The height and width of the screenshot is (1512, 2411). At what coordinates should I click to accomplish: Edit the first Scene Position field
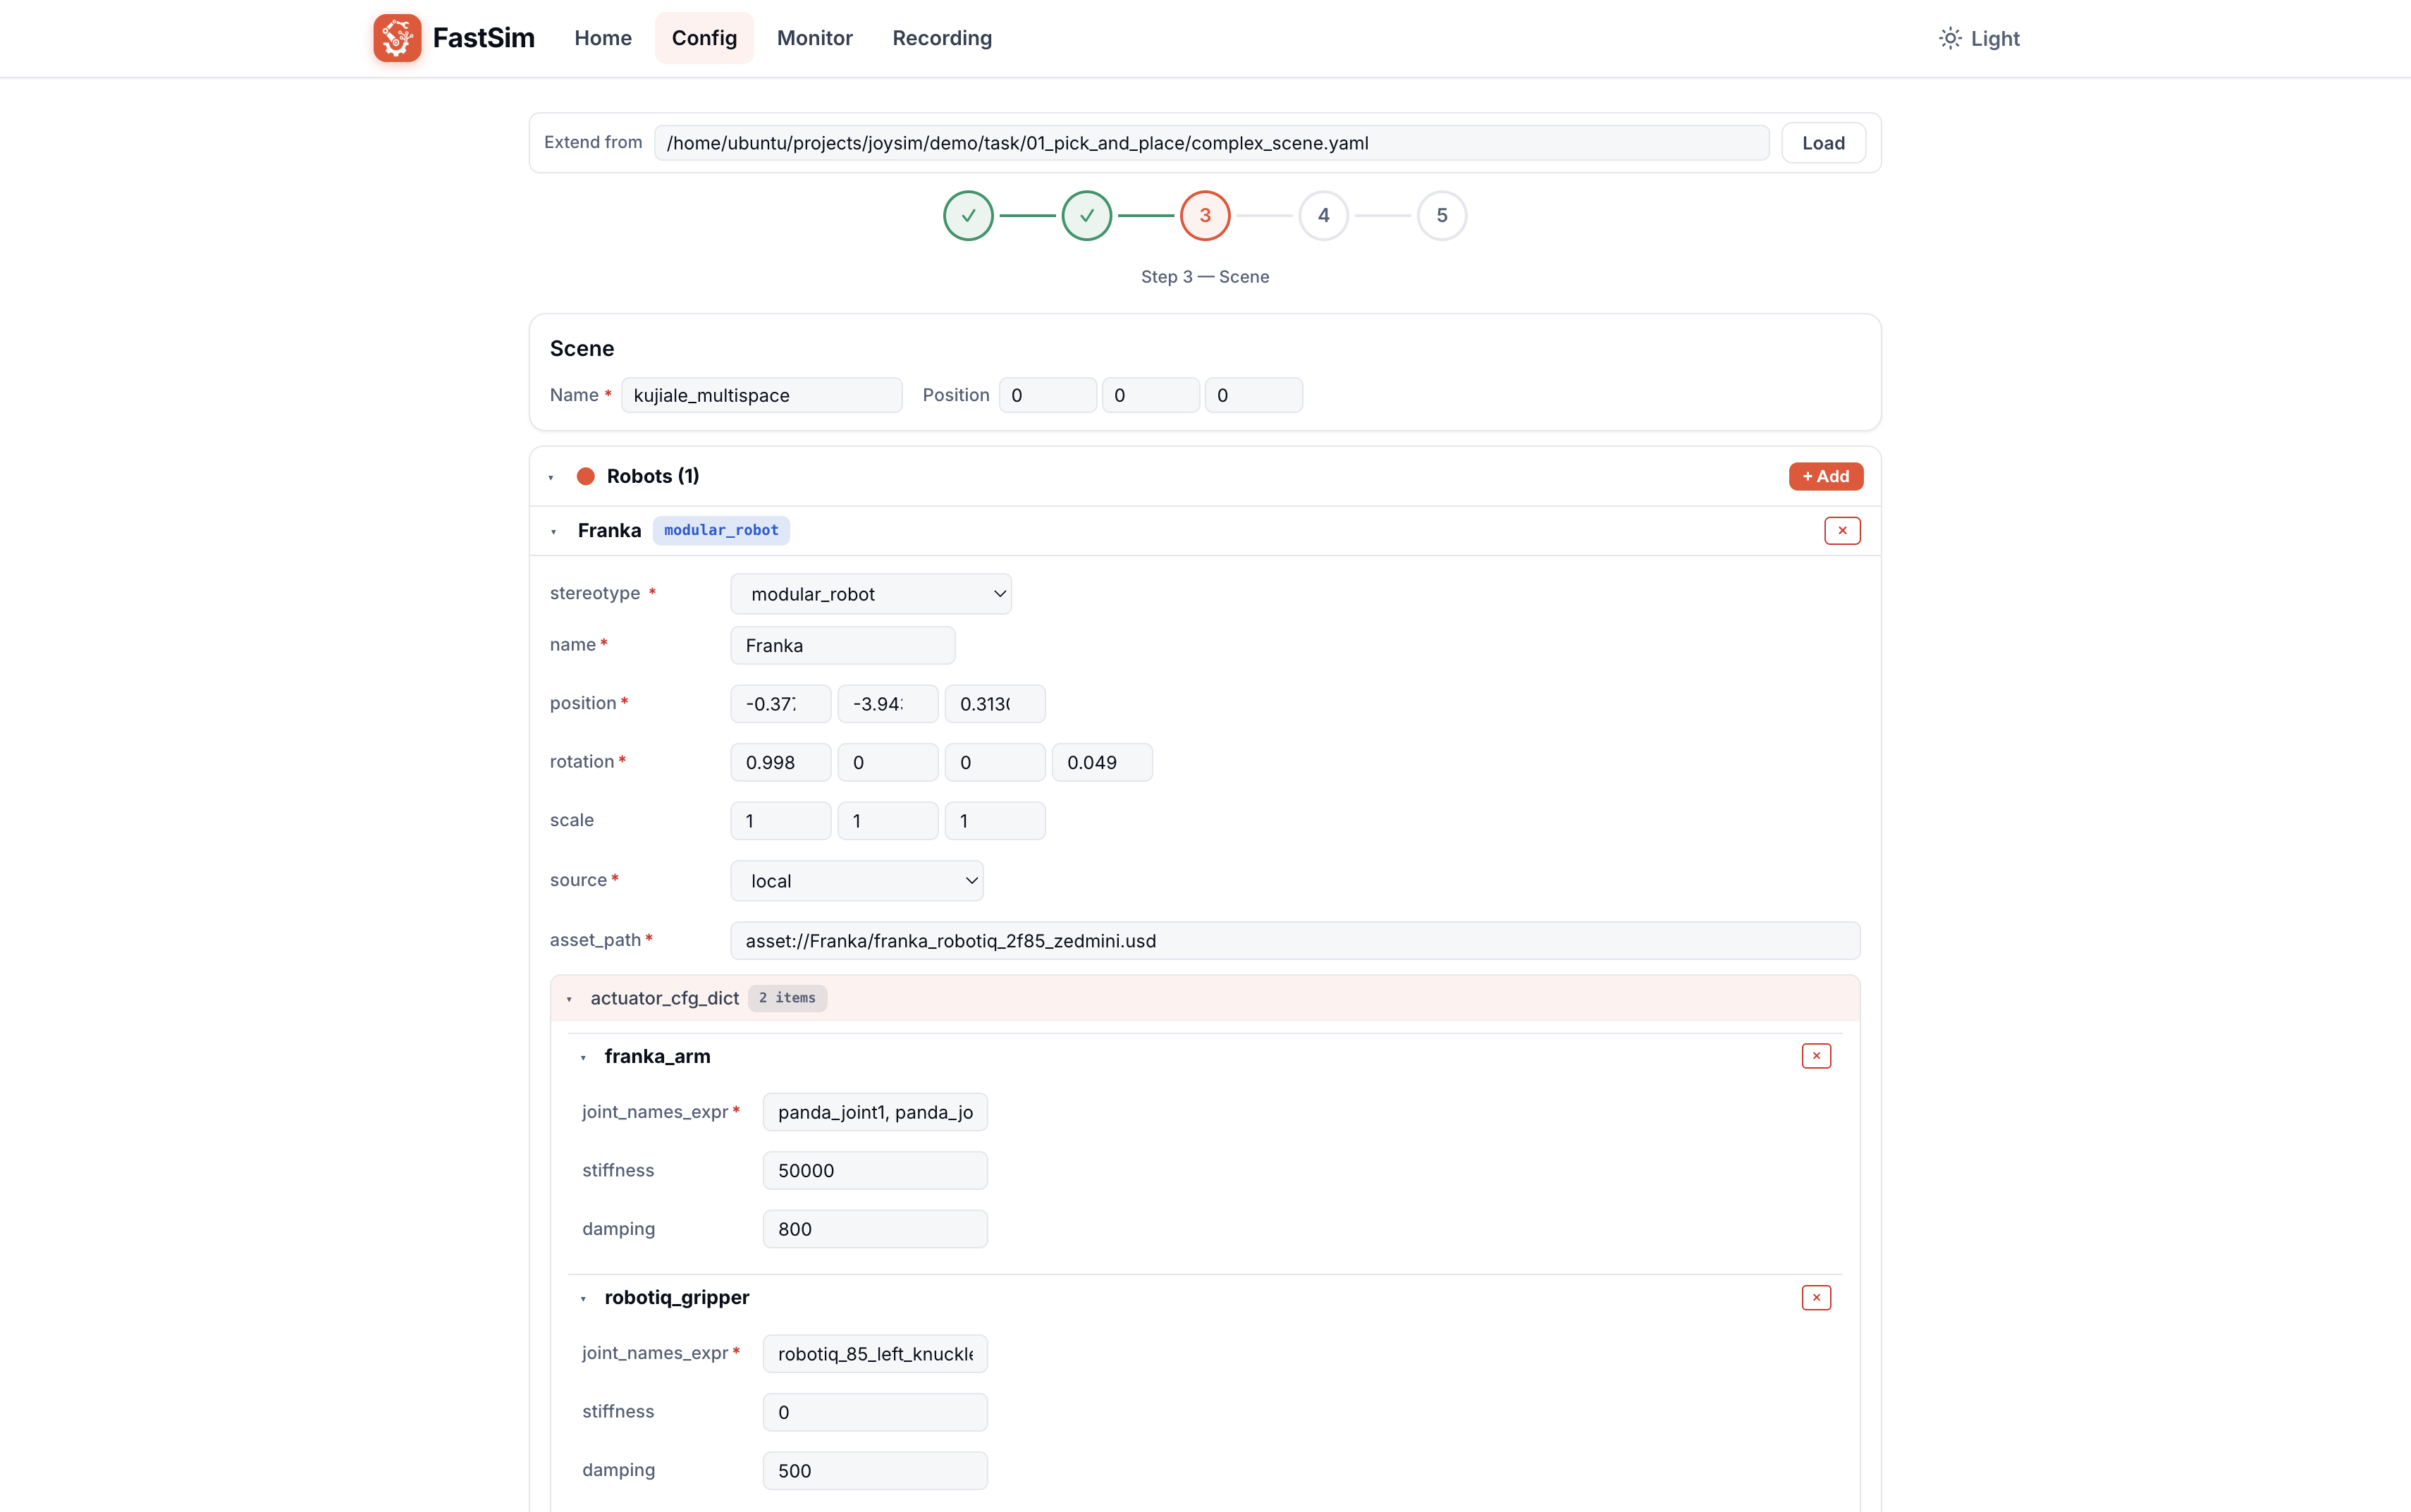pos(1047,395)
